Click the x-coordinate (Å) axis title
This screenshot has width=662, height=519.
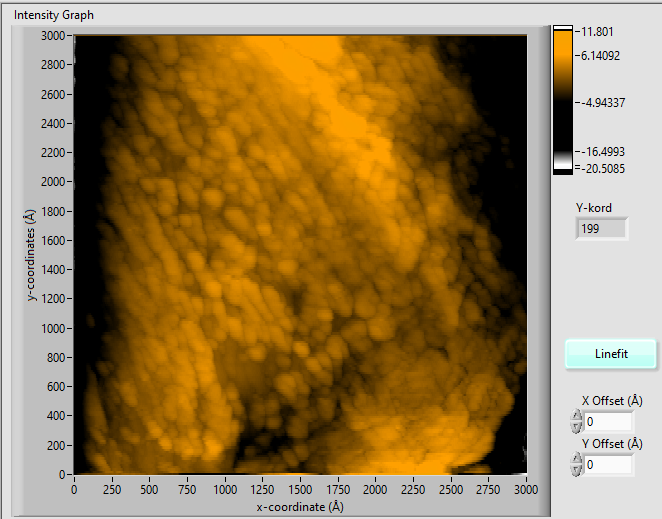[300, 507]
